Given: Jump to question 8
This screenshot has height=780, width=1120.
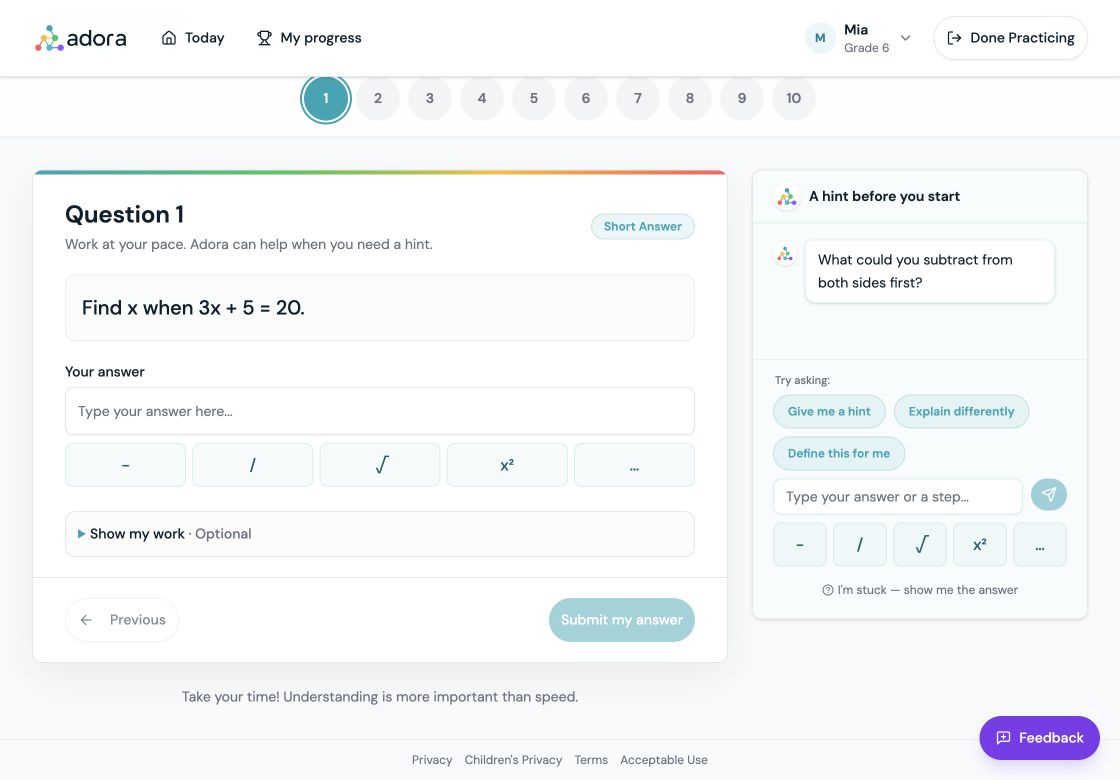Looking at the screenshot, I should point(690,99).
